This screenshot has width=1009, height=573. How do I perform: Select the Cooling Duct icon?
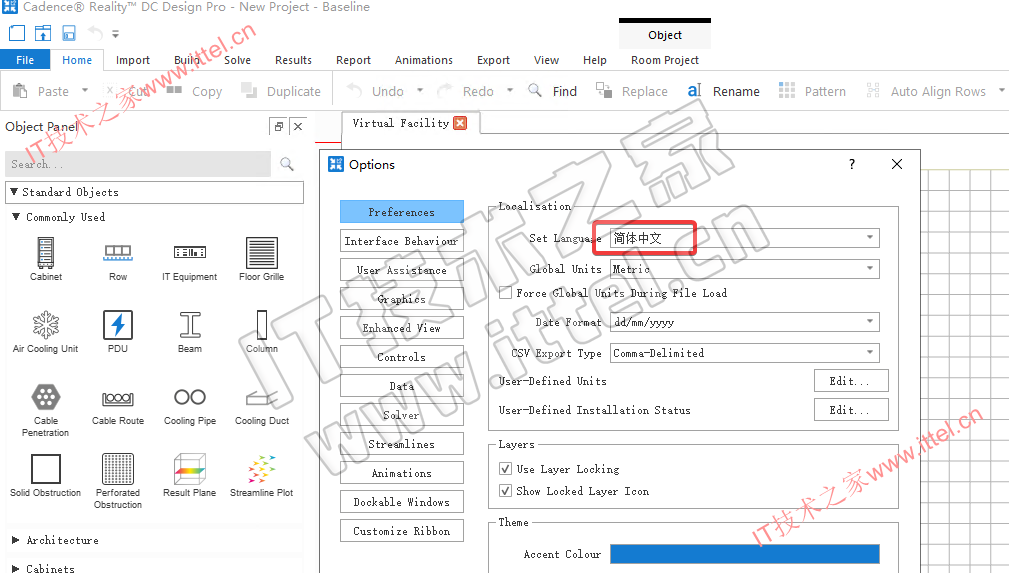(262, 399)
